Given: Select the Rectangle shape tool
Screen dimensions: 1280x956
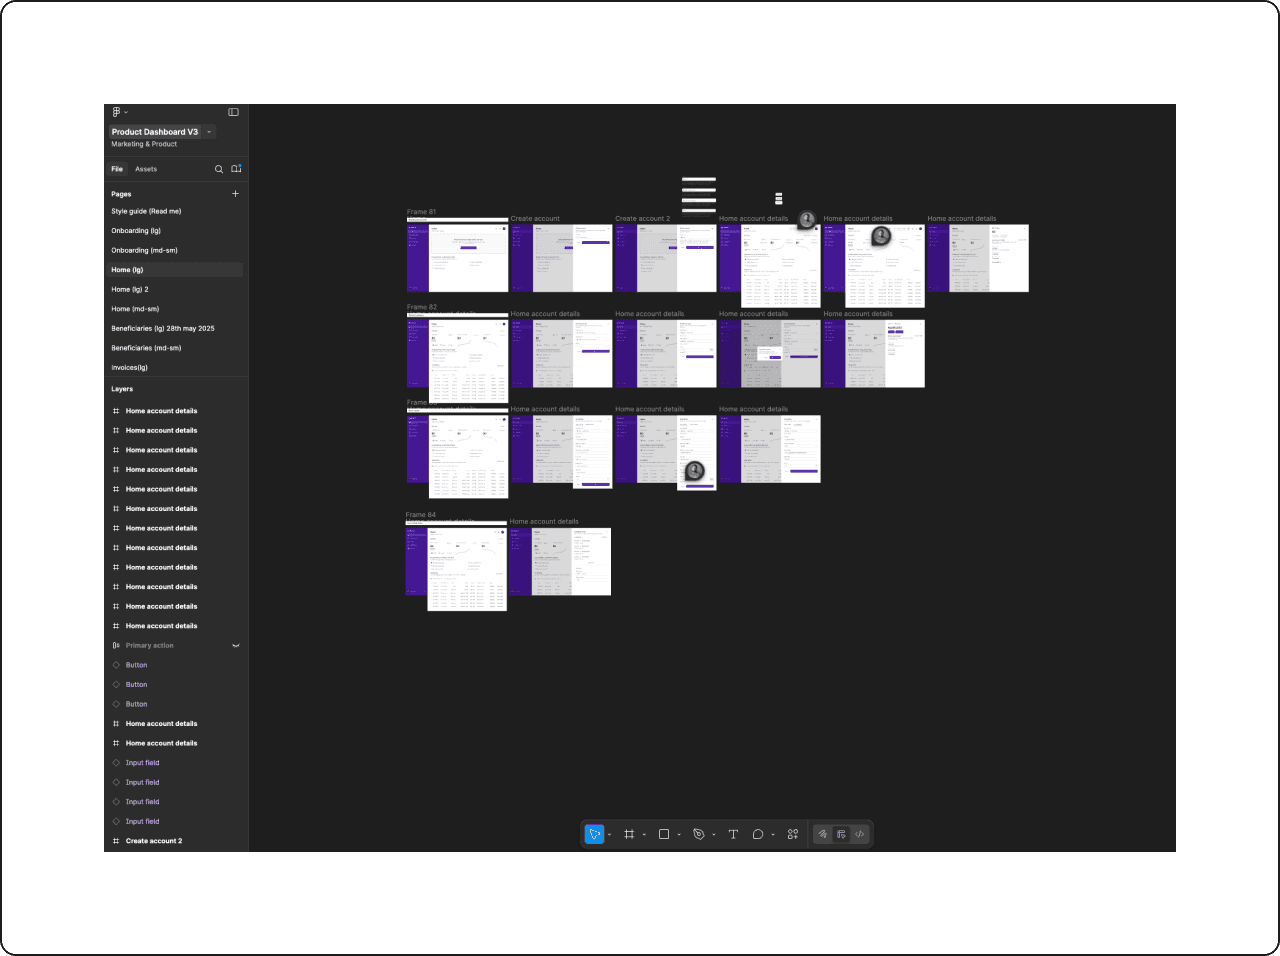Looking at the screenshot, I should (x=664, y=834).
